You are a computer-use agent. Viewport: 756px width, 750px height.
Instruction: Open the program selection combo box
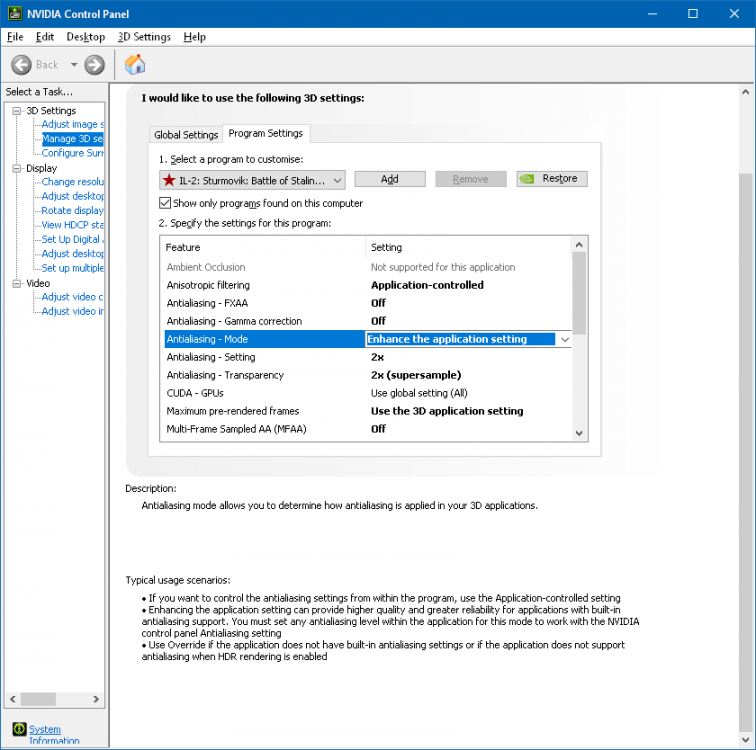coord(253,179)
